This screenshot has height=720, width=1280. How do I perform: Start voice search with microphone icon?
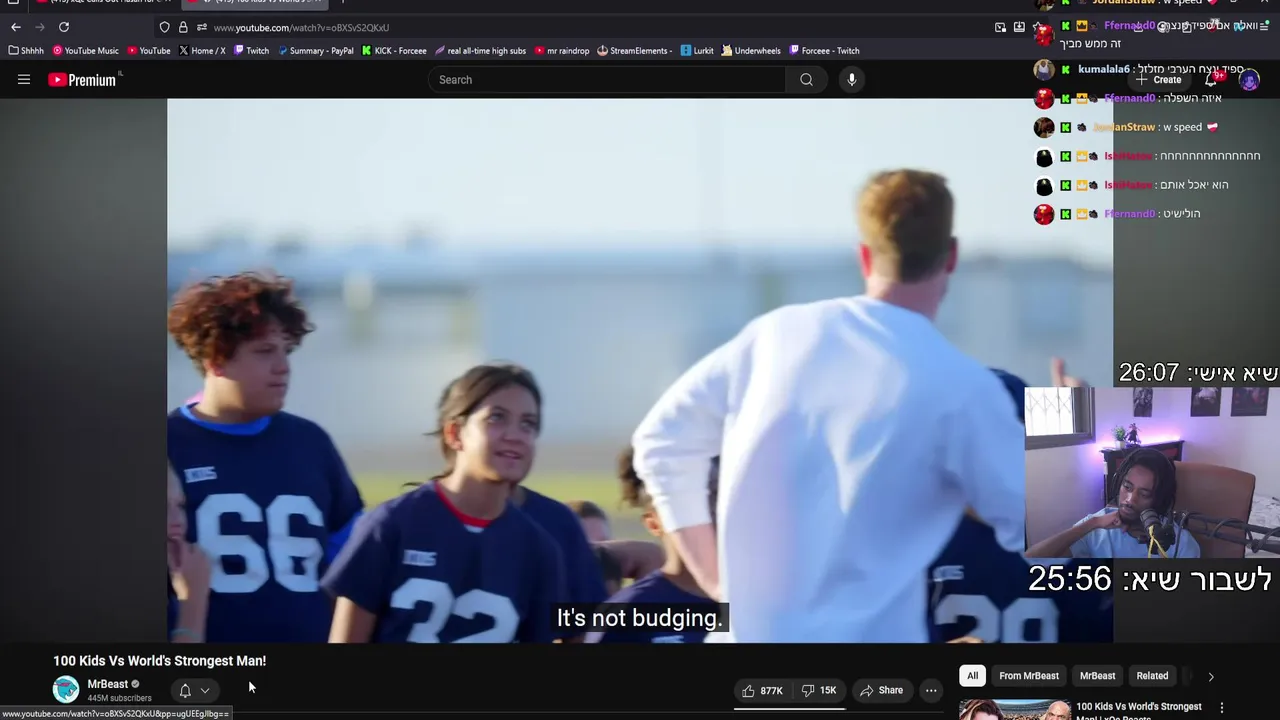tap(851, 80)
